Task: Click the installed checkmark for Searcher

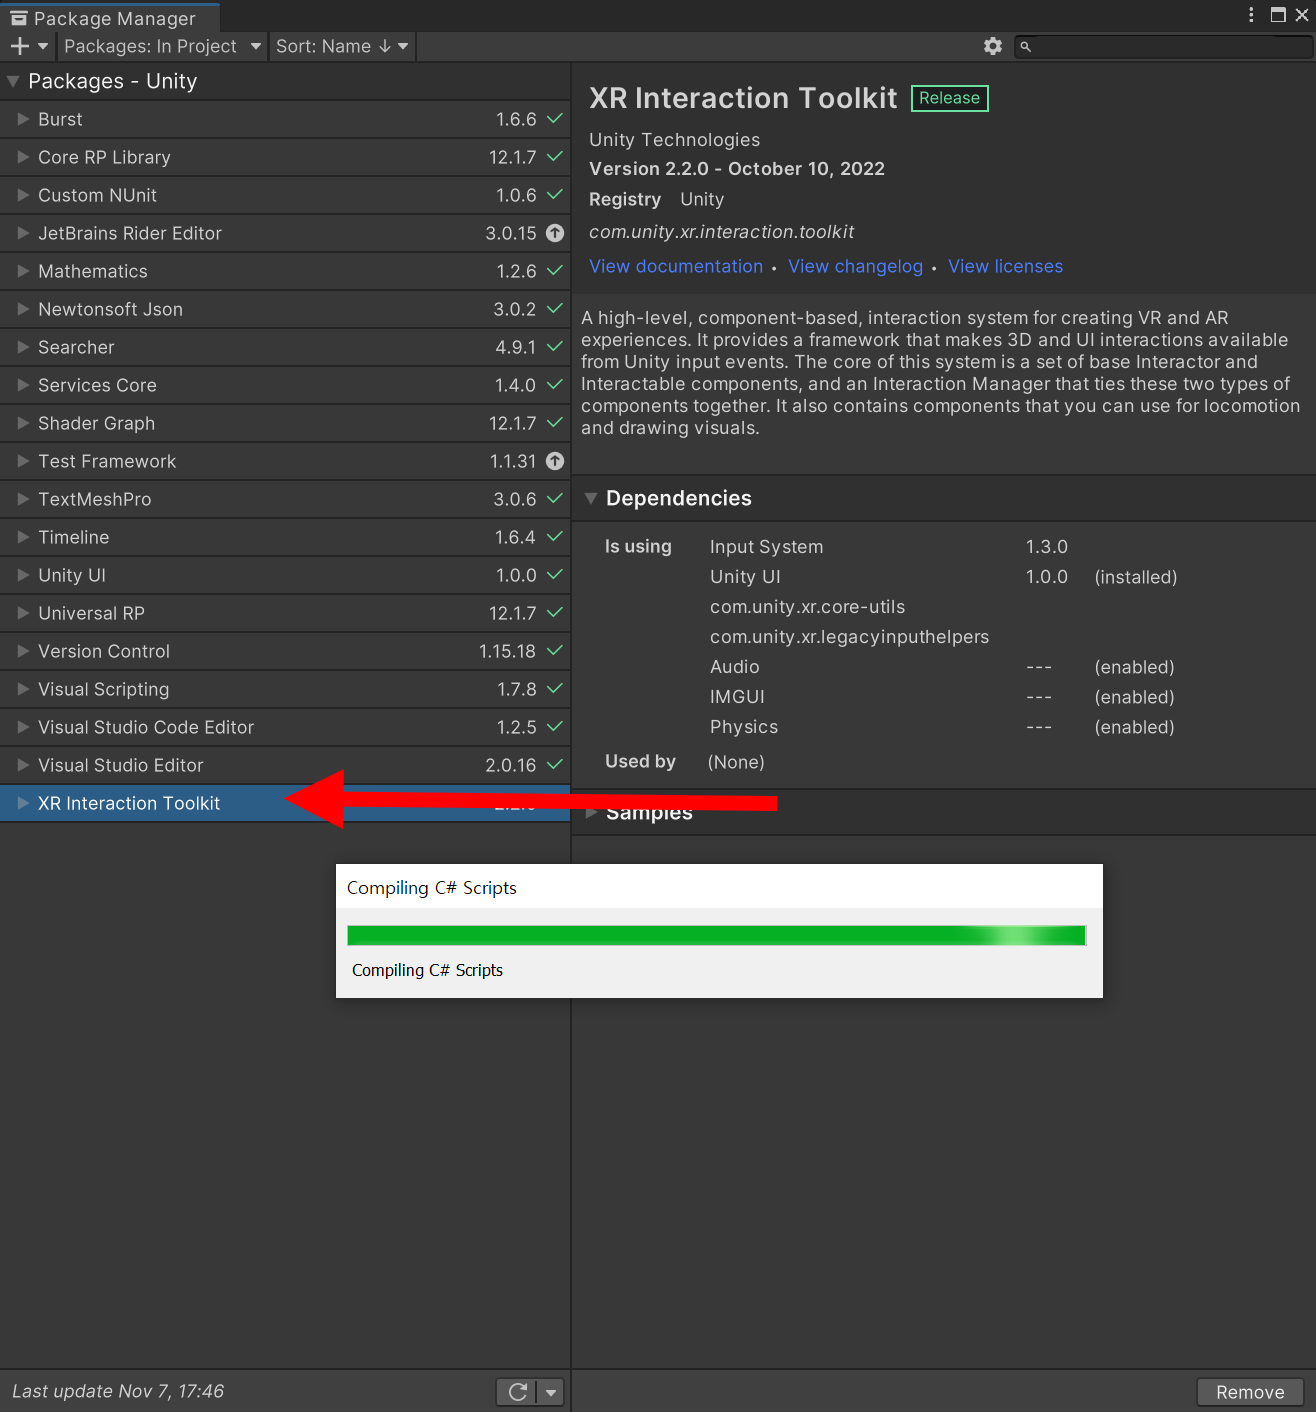Action: pyautogui.click(x=555, y=347)
